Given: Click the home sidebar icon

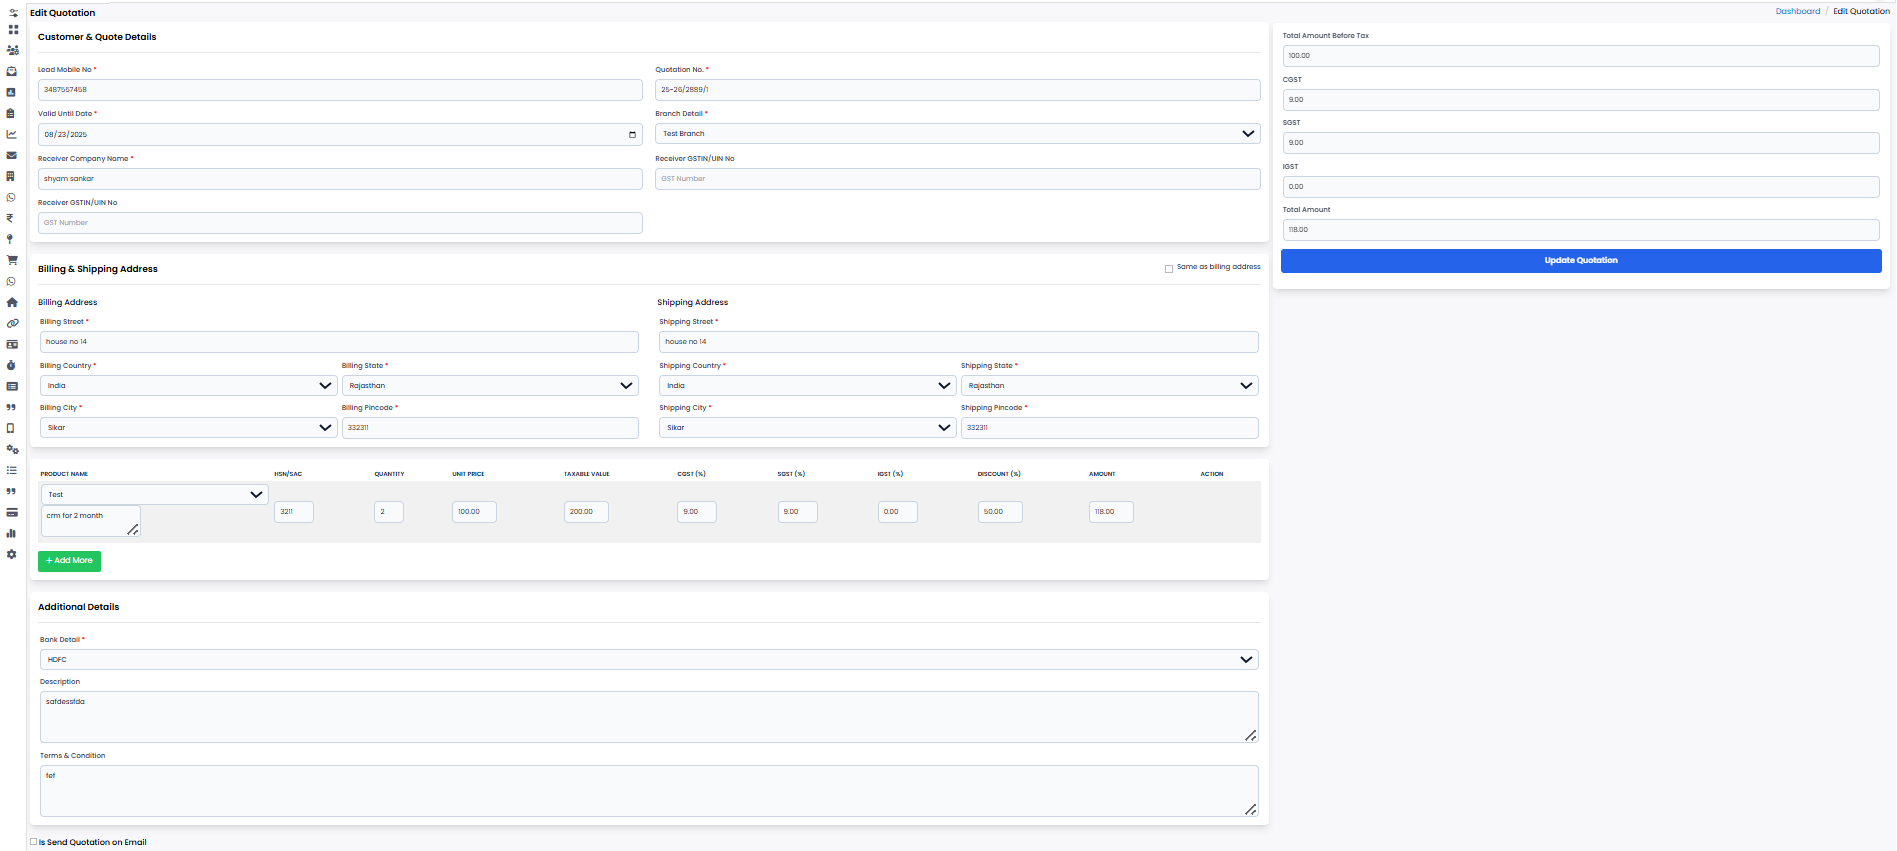Looking at the screenshot, I should (x=12, y=302).
